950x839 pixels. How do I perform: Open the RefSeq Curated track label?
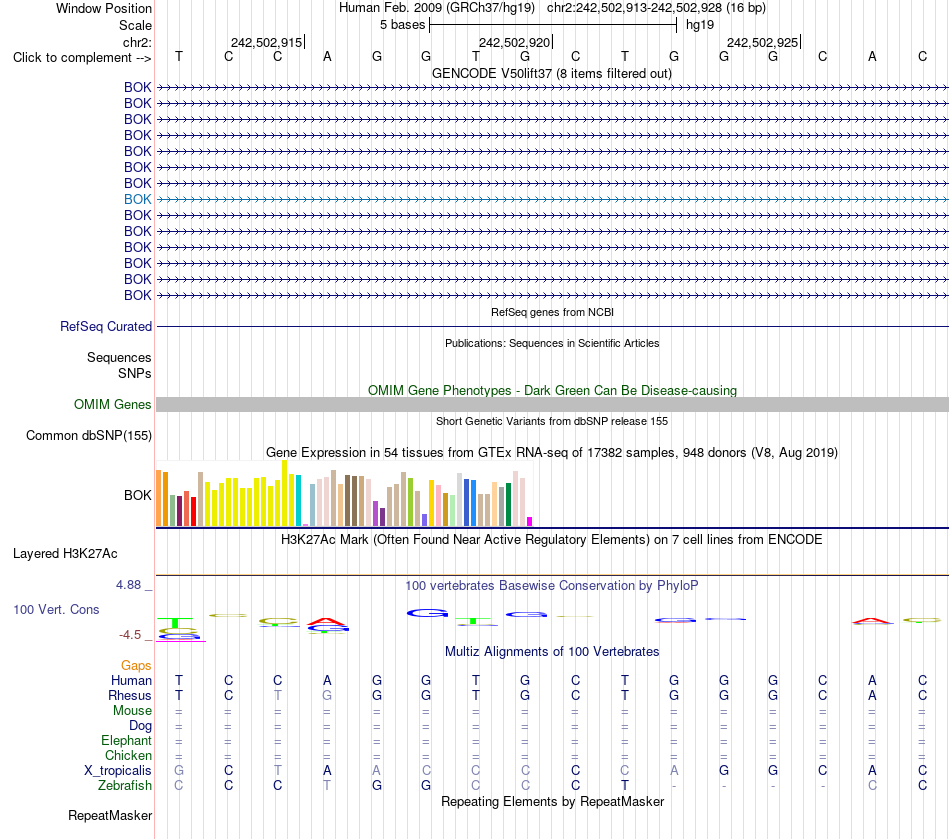[x=105, y=327]
